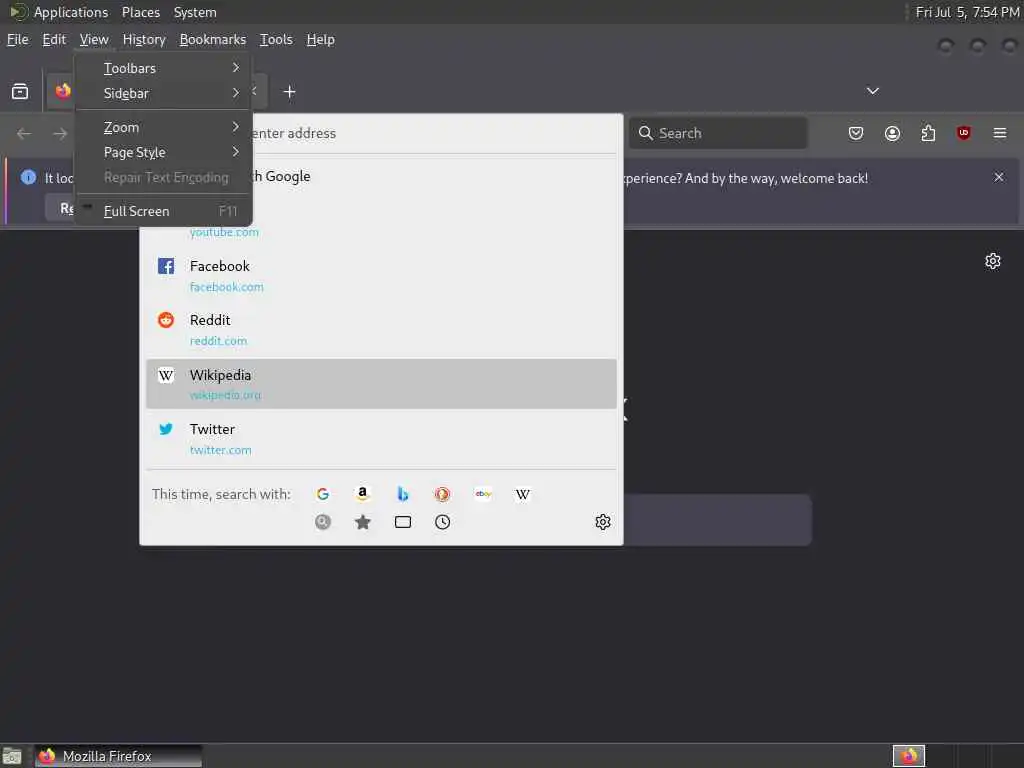
Task: Open the File menu
Action: coord(18,39)
